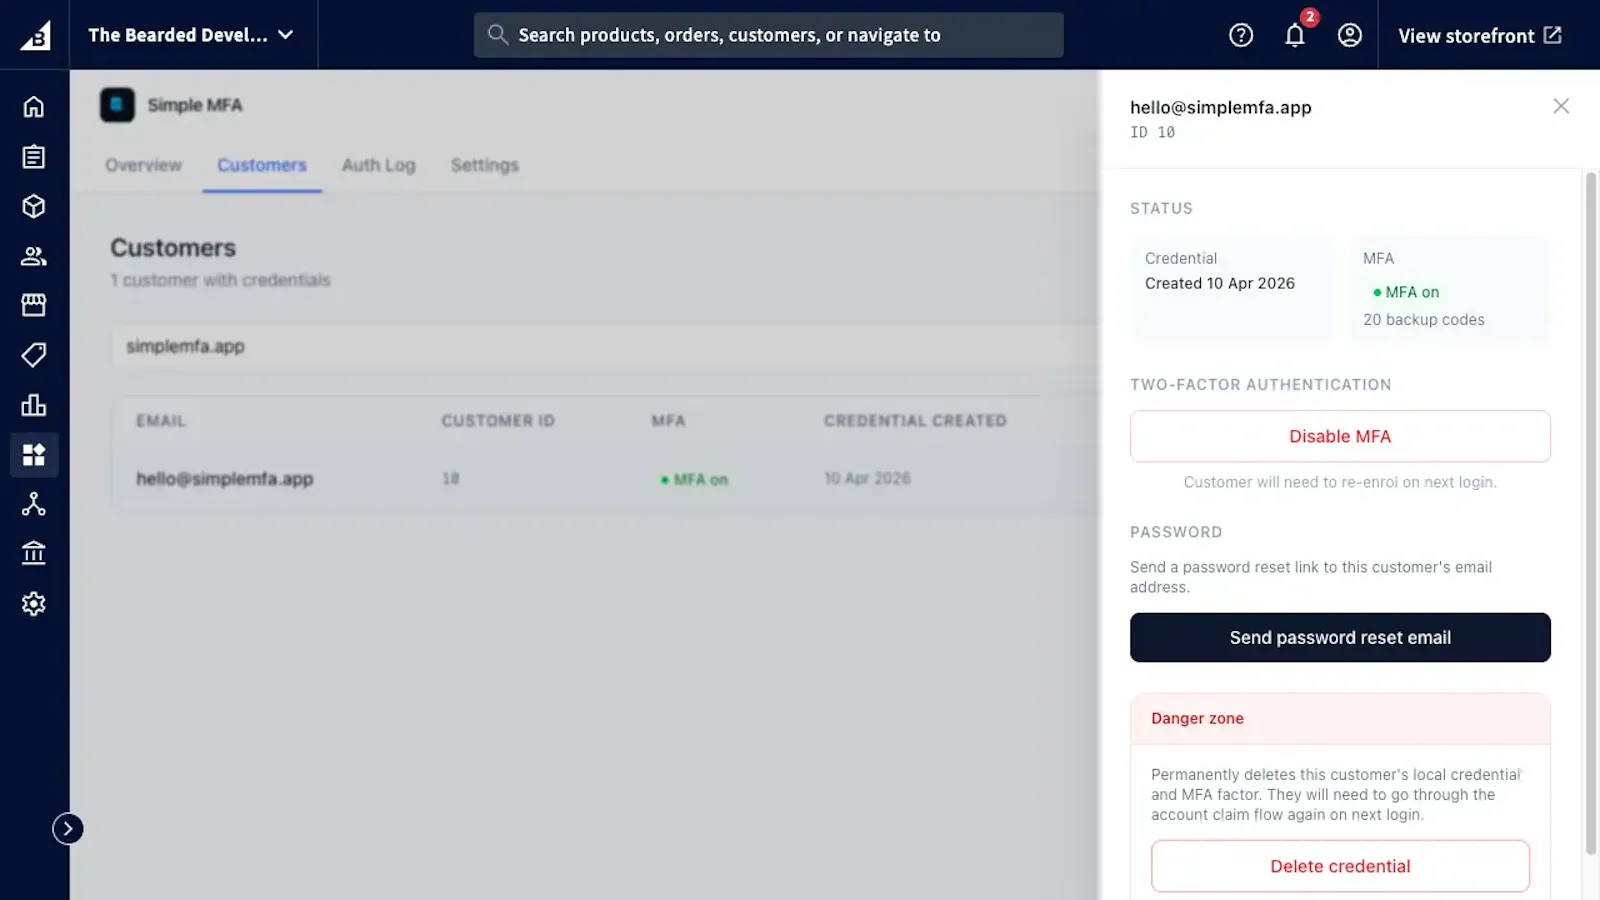Open the Apps grid icon
Viewport: 1600px width, 900px height.
click(34, 455)
